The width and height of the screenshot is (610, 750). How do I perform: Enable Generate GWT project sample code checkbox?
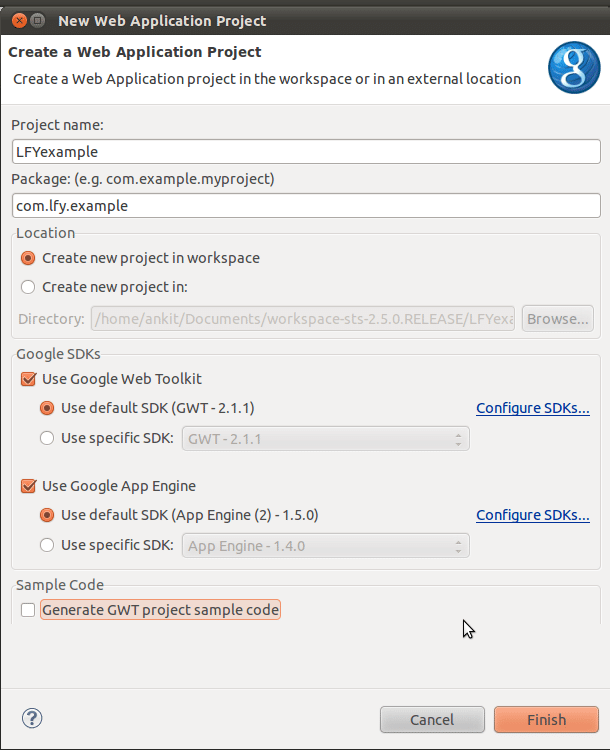[x=28, y=610]
